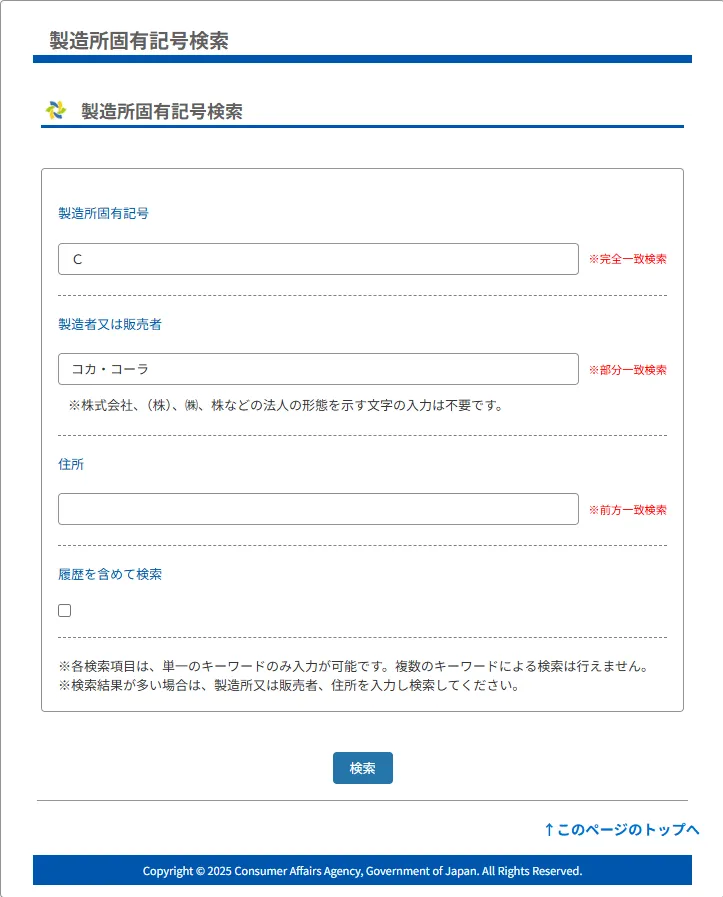Click the top page title 製造所固有記号検索
Screen dimensions: 723x897
click(139, 41)
